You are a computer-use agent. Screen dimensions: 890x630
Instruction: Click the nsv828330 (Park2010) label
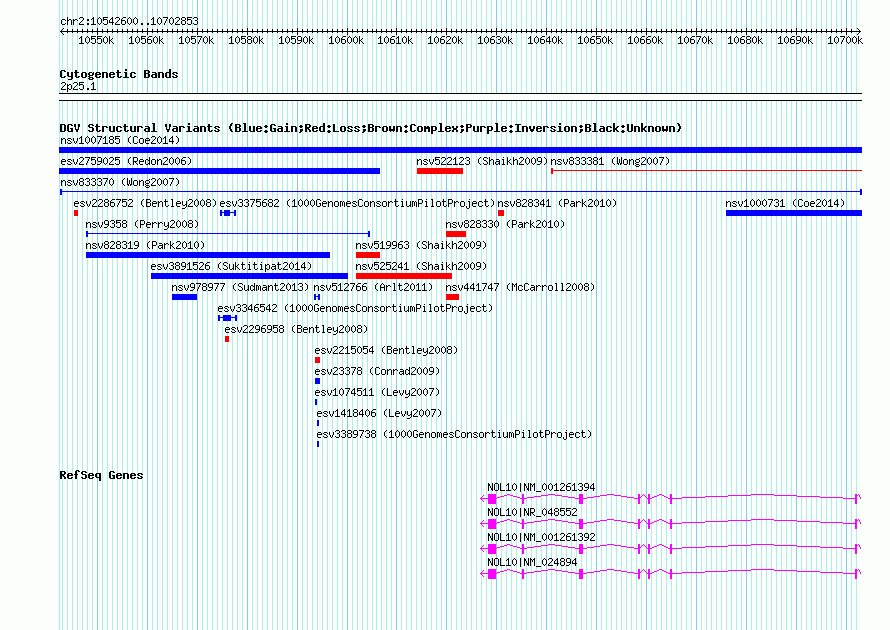point(505,224)
